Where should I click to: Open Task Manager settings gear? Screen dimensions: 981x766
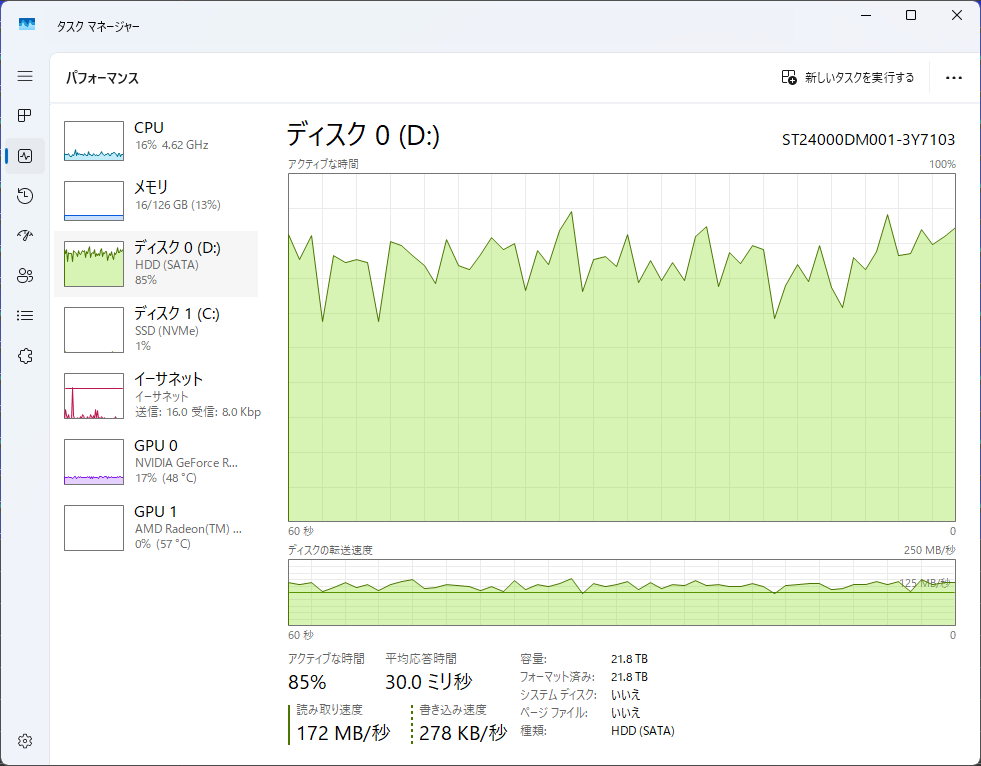point(25,741)
